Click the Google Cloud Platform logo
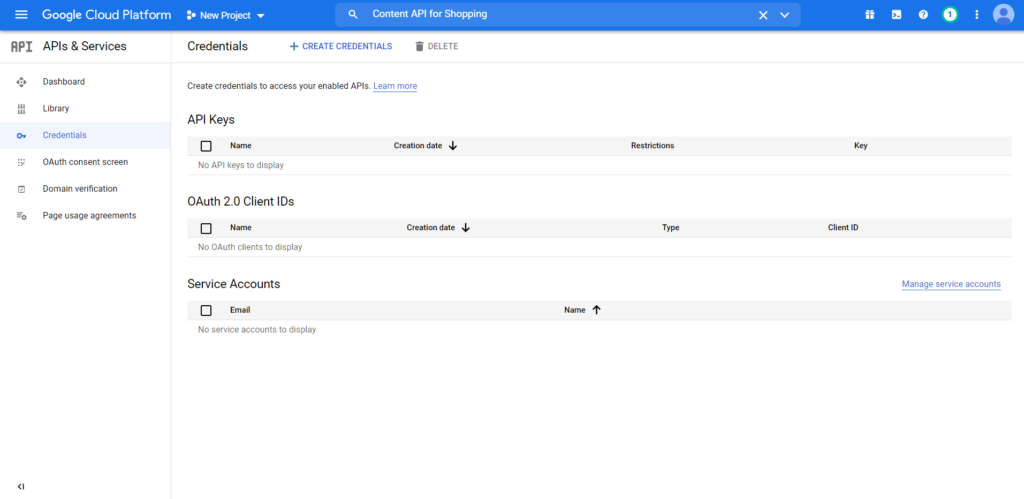Viewport: 1024px width, 499px height. coord(107,15)
